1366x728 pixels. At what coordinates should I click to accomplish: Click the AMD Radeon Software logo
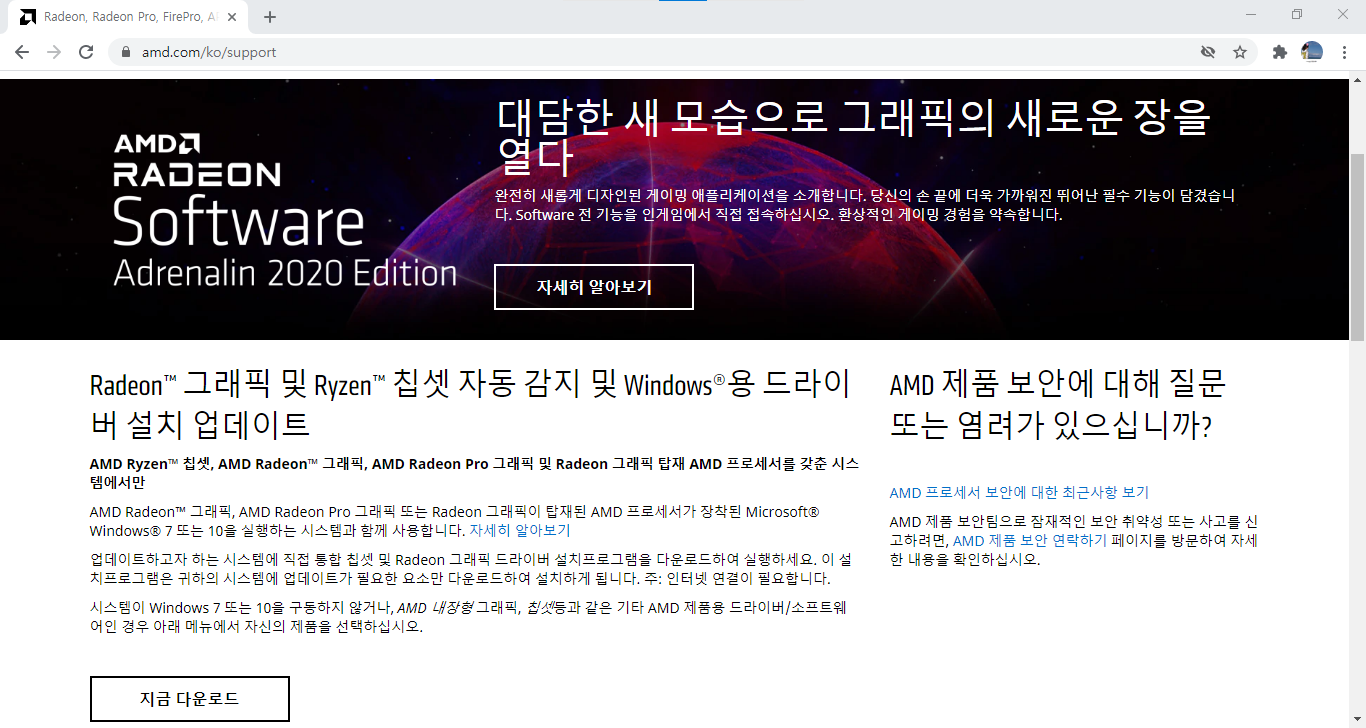pyautogui.click(x=285, y=210)
